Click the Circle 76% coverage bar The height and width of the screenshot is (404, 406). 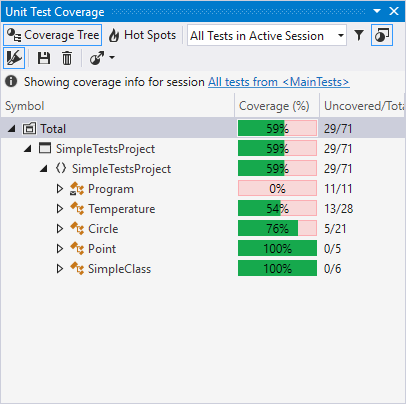[277, 229]
